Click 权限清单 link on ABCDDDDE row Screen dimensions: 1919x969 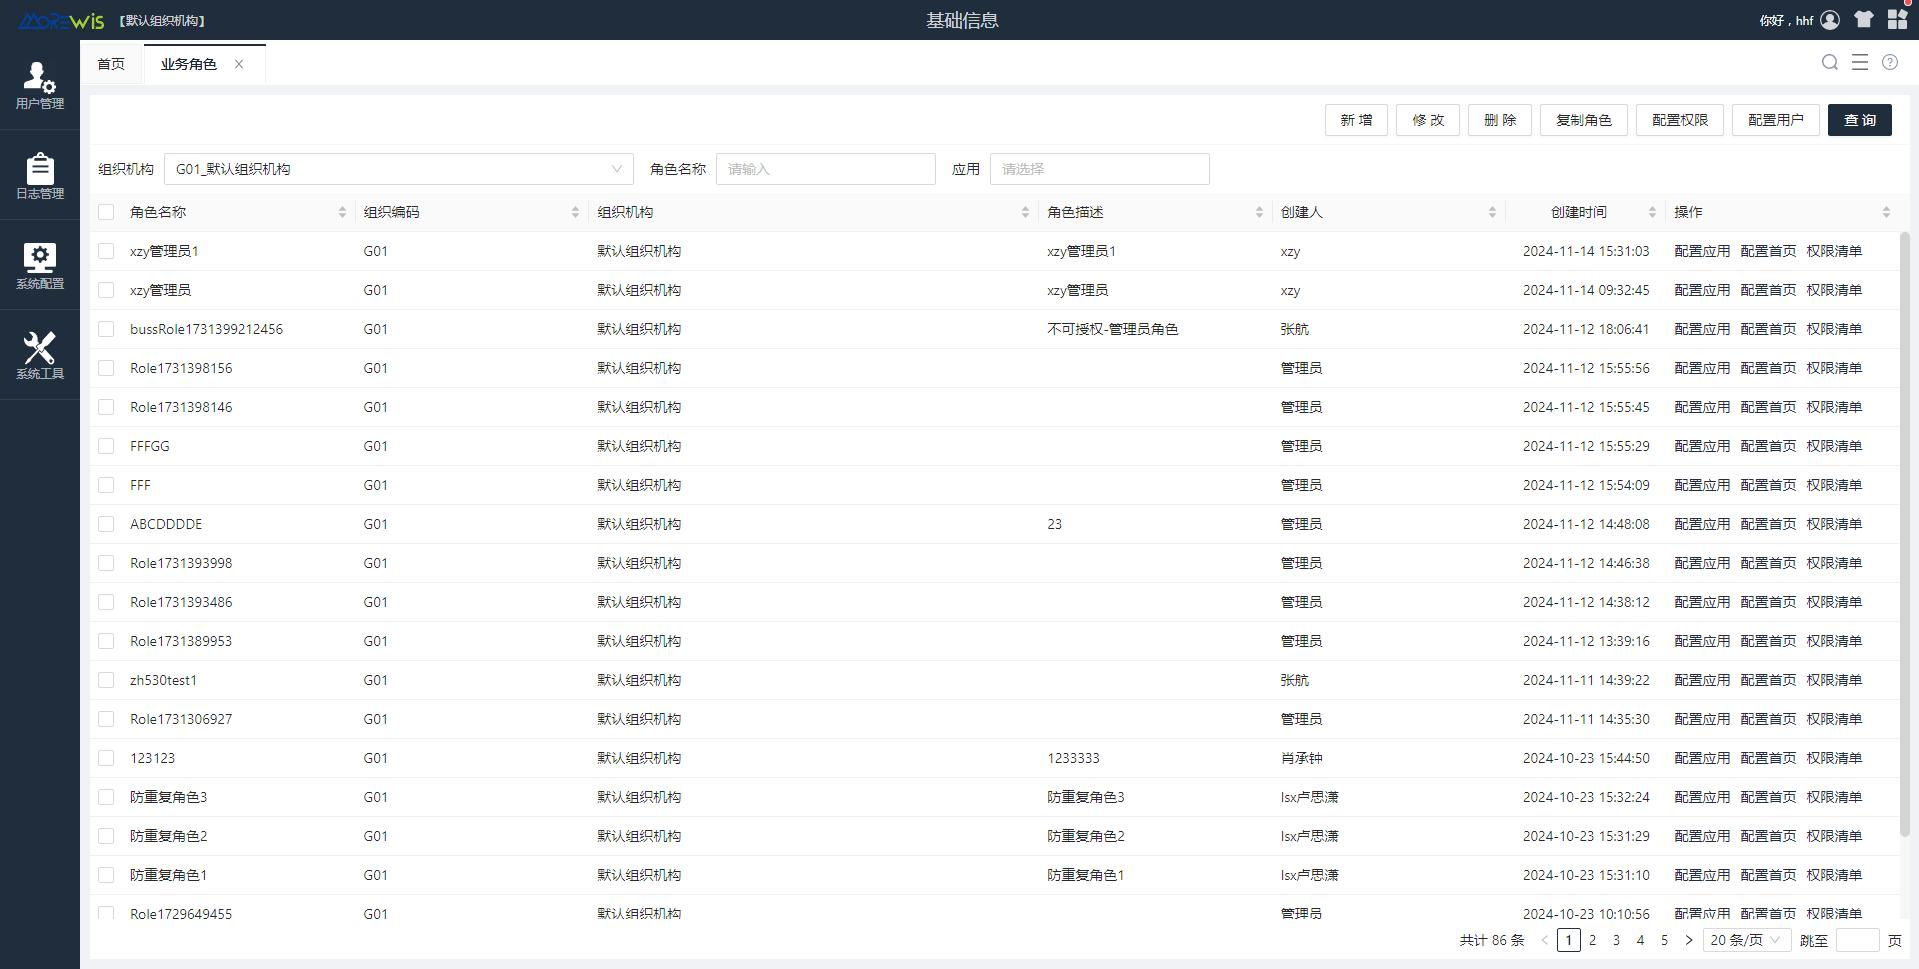point(1837,523)
